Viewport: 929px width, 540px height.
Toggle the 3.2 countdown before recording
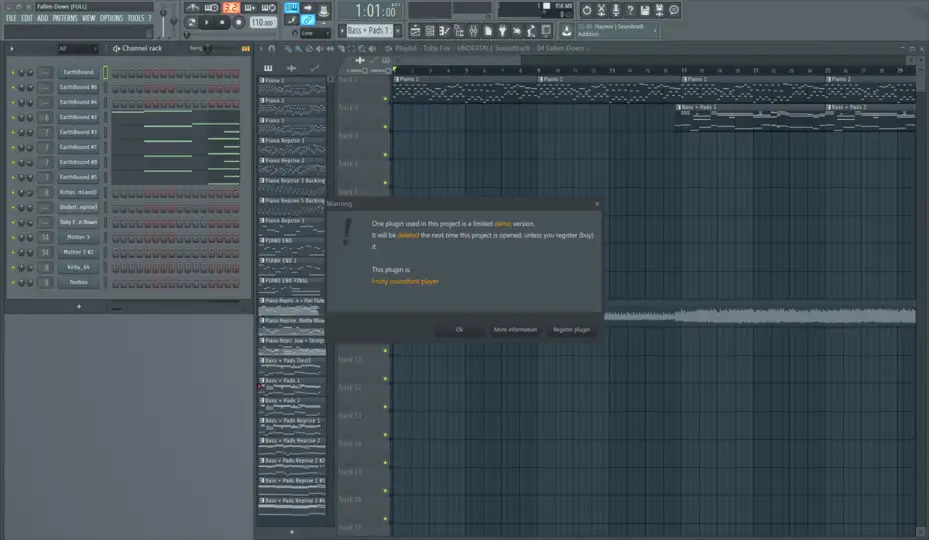(x=231, y=8)
